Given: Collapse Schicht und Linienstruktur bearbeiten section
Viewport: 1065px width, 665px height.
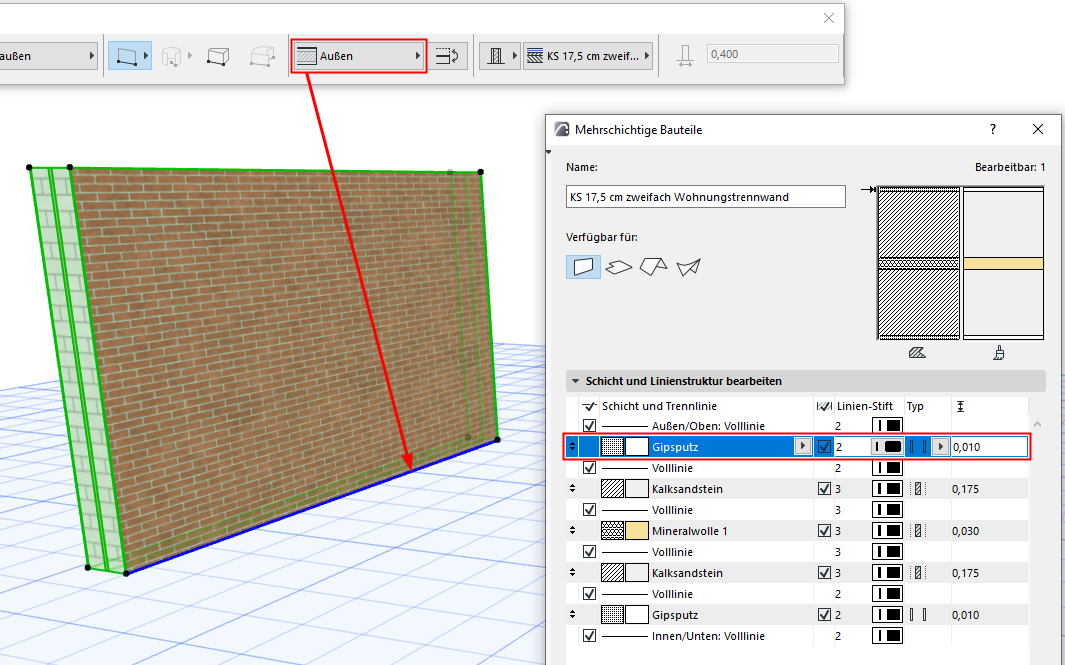Looking at the screenshot, I should [x=576, y=381].
